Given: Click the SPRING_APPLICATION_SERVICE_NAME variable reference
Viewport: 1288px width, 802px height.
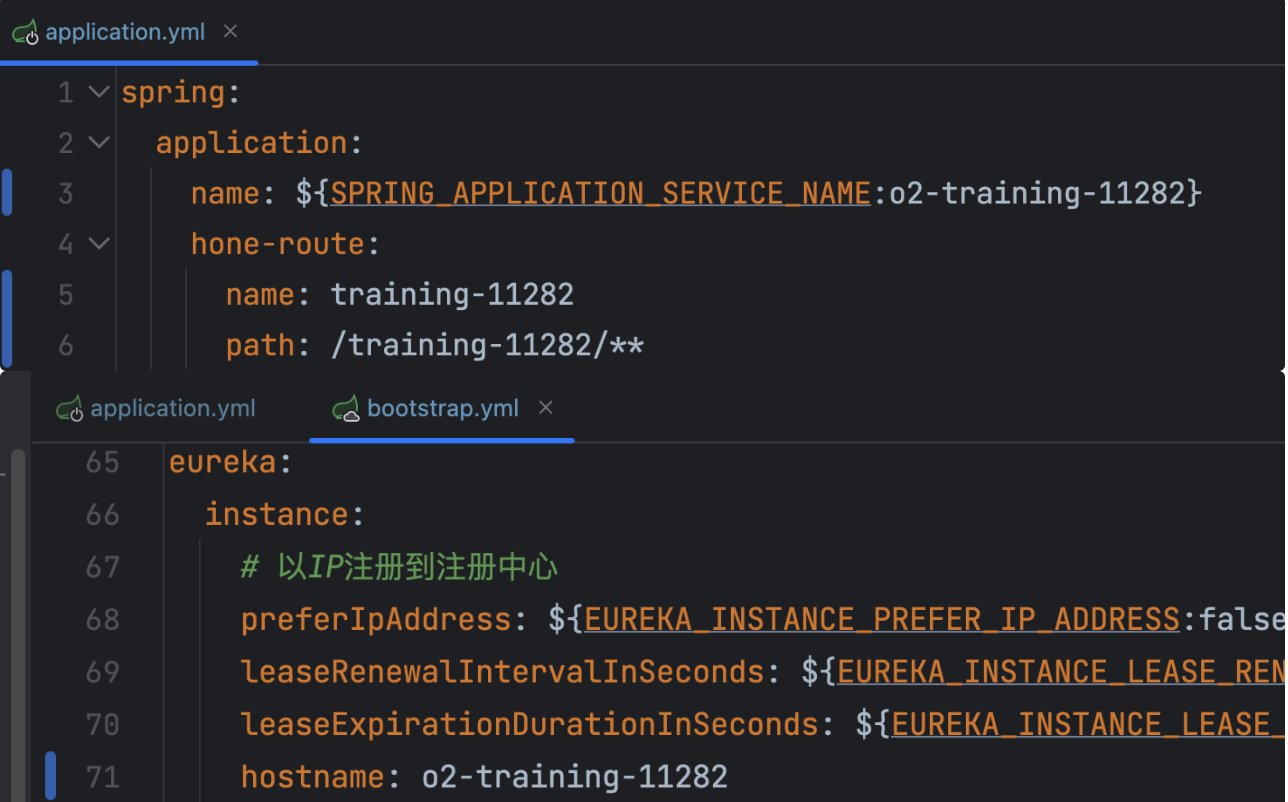Looking at the screenshot, I should point(600,193).
